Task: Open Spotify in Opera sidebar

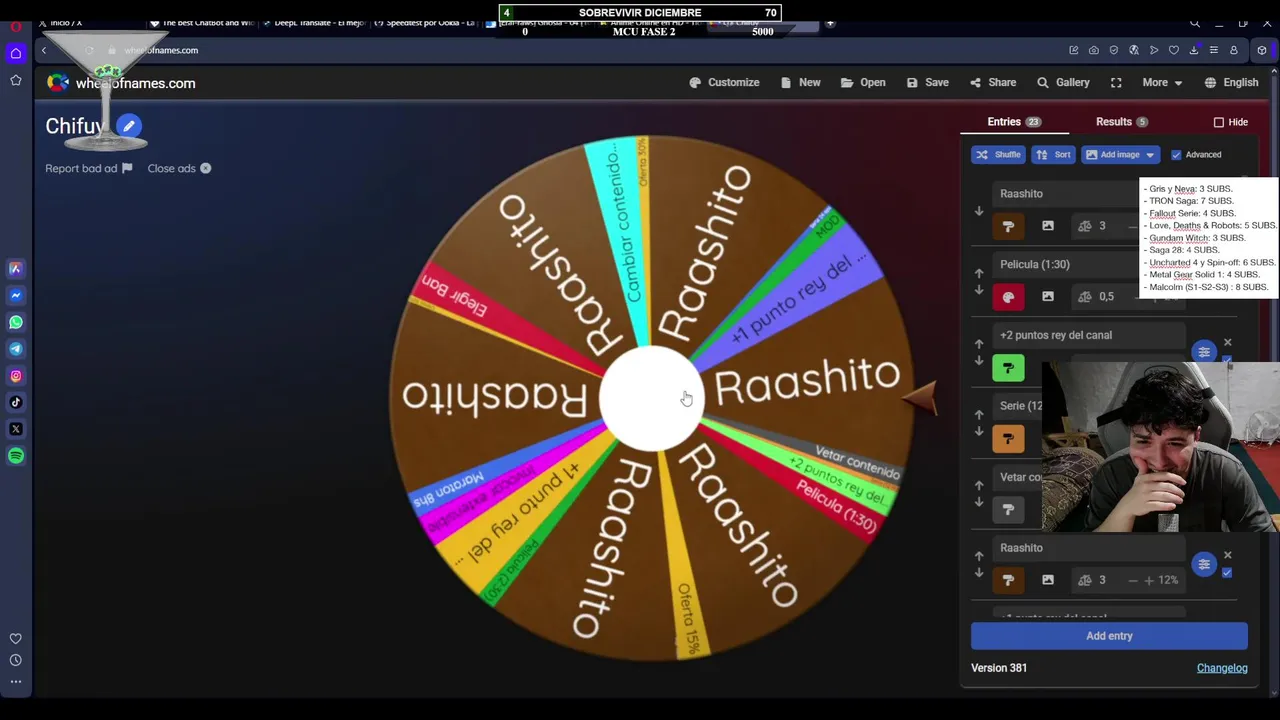Action: tap(16, 456)
